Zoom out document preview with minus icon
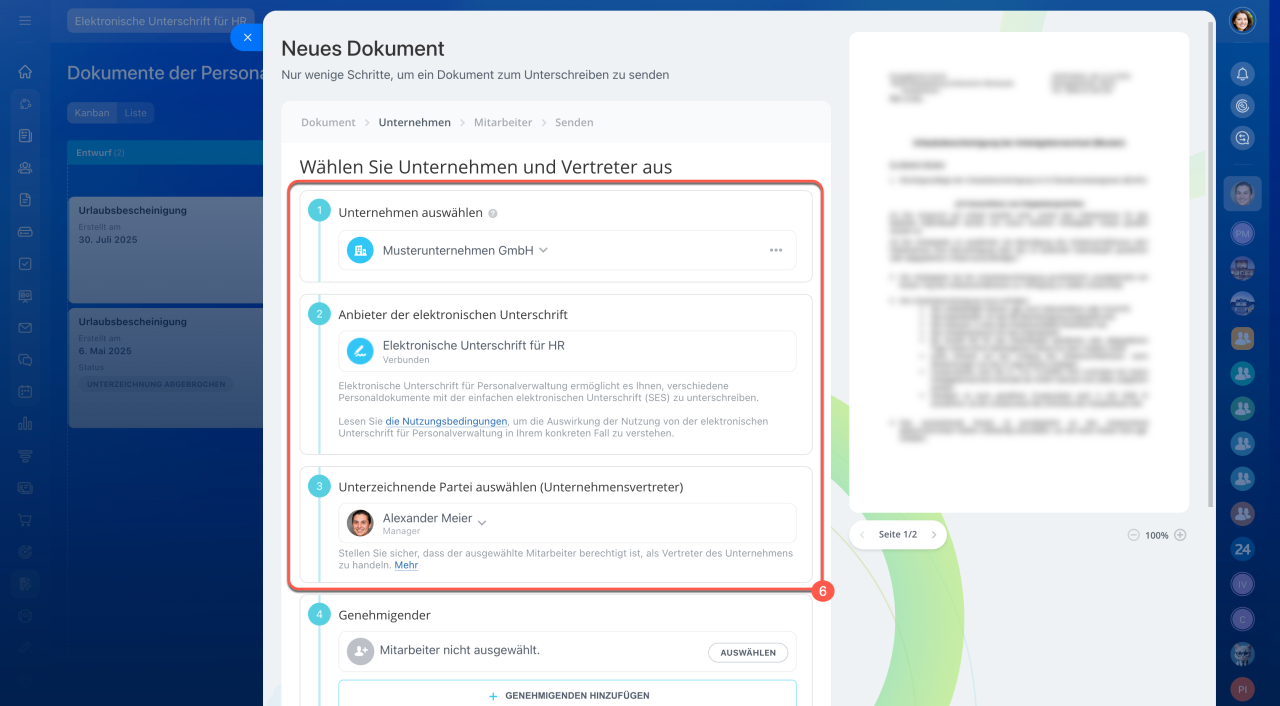The width and height of the screenshot is (1280, 706). 1133,535
